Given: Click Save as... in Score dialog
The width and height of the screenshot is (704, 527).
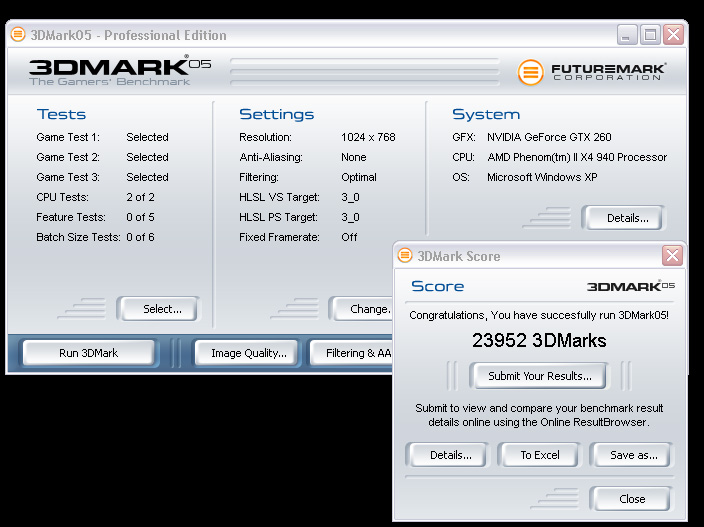Looking at the screenshot, I should (631, 455).
